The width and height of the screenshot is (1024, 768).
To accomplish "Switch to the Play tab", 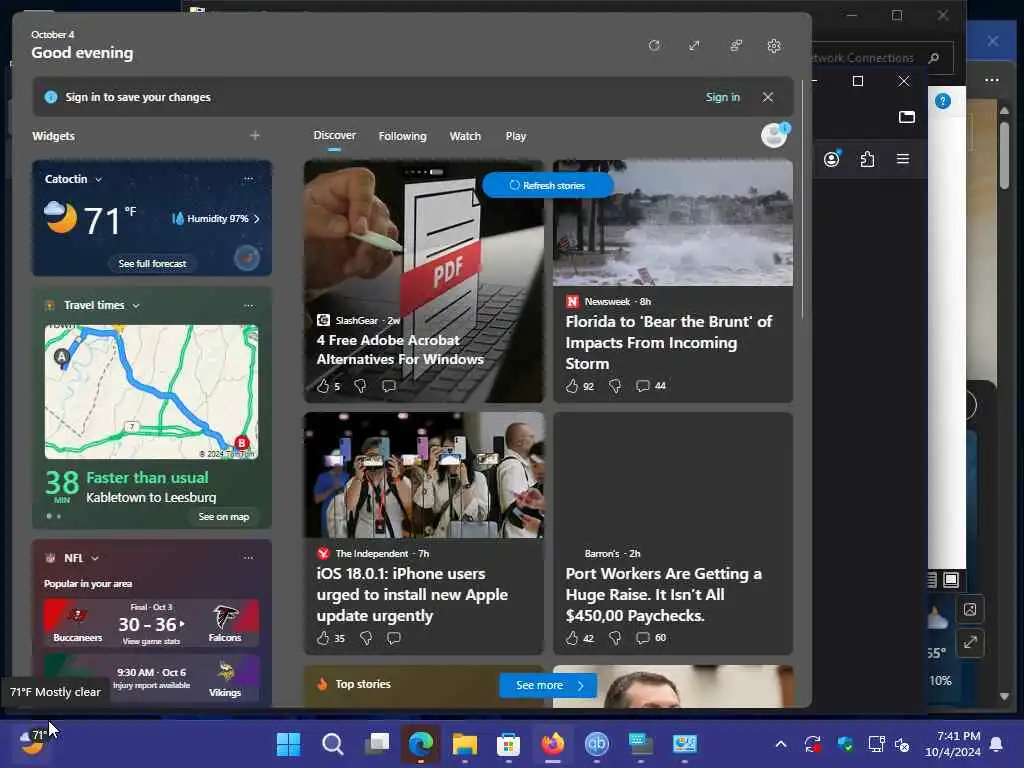I will 515,136.
